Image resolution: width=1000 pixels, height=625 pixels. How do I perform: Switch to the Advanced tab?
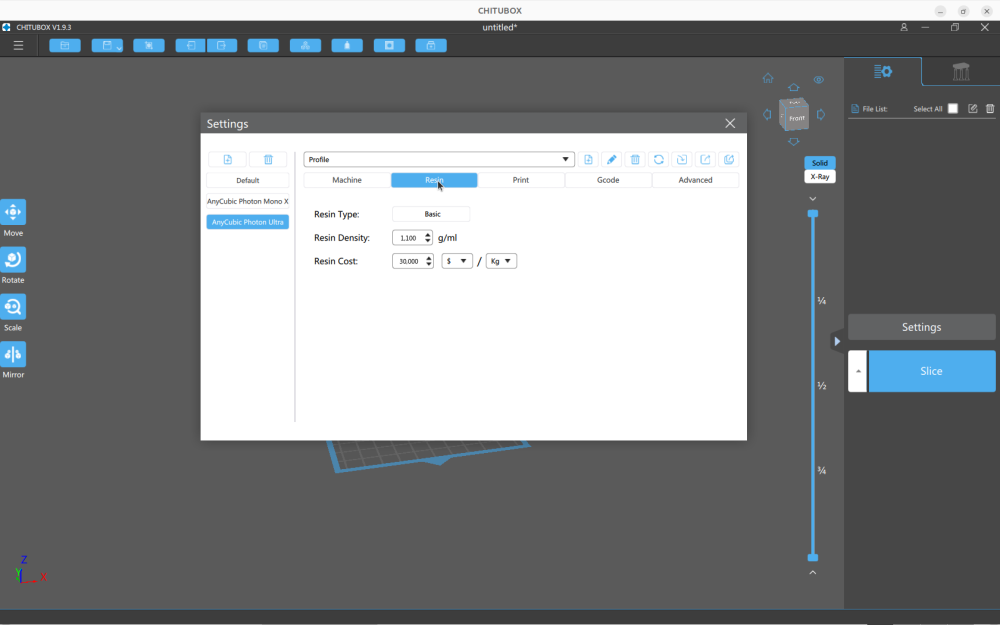click(695, 180)
